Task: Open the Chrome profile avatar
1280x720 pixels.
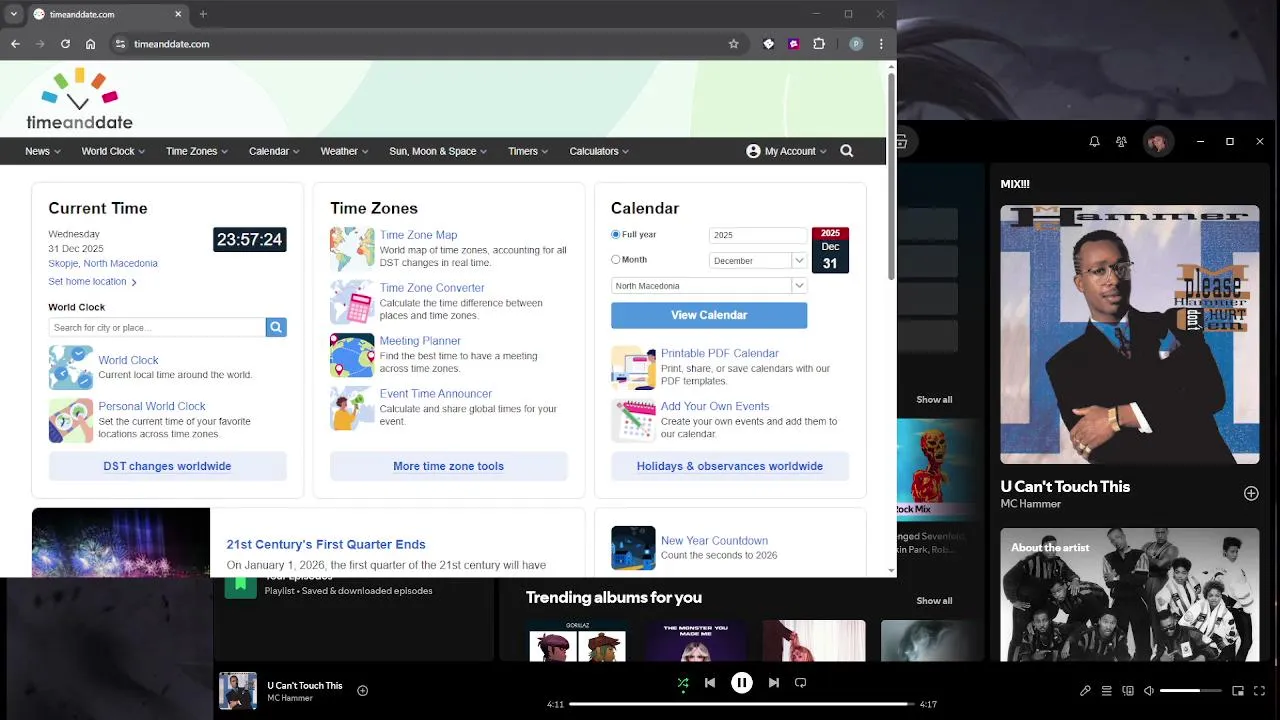Action: pos(856,44)
